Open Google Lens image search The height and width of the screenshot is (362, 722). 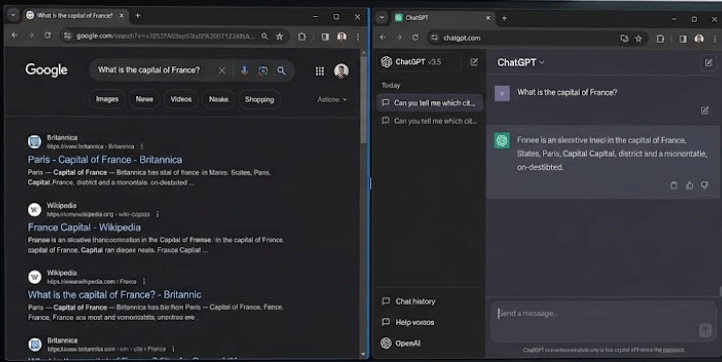coord(263,70)
